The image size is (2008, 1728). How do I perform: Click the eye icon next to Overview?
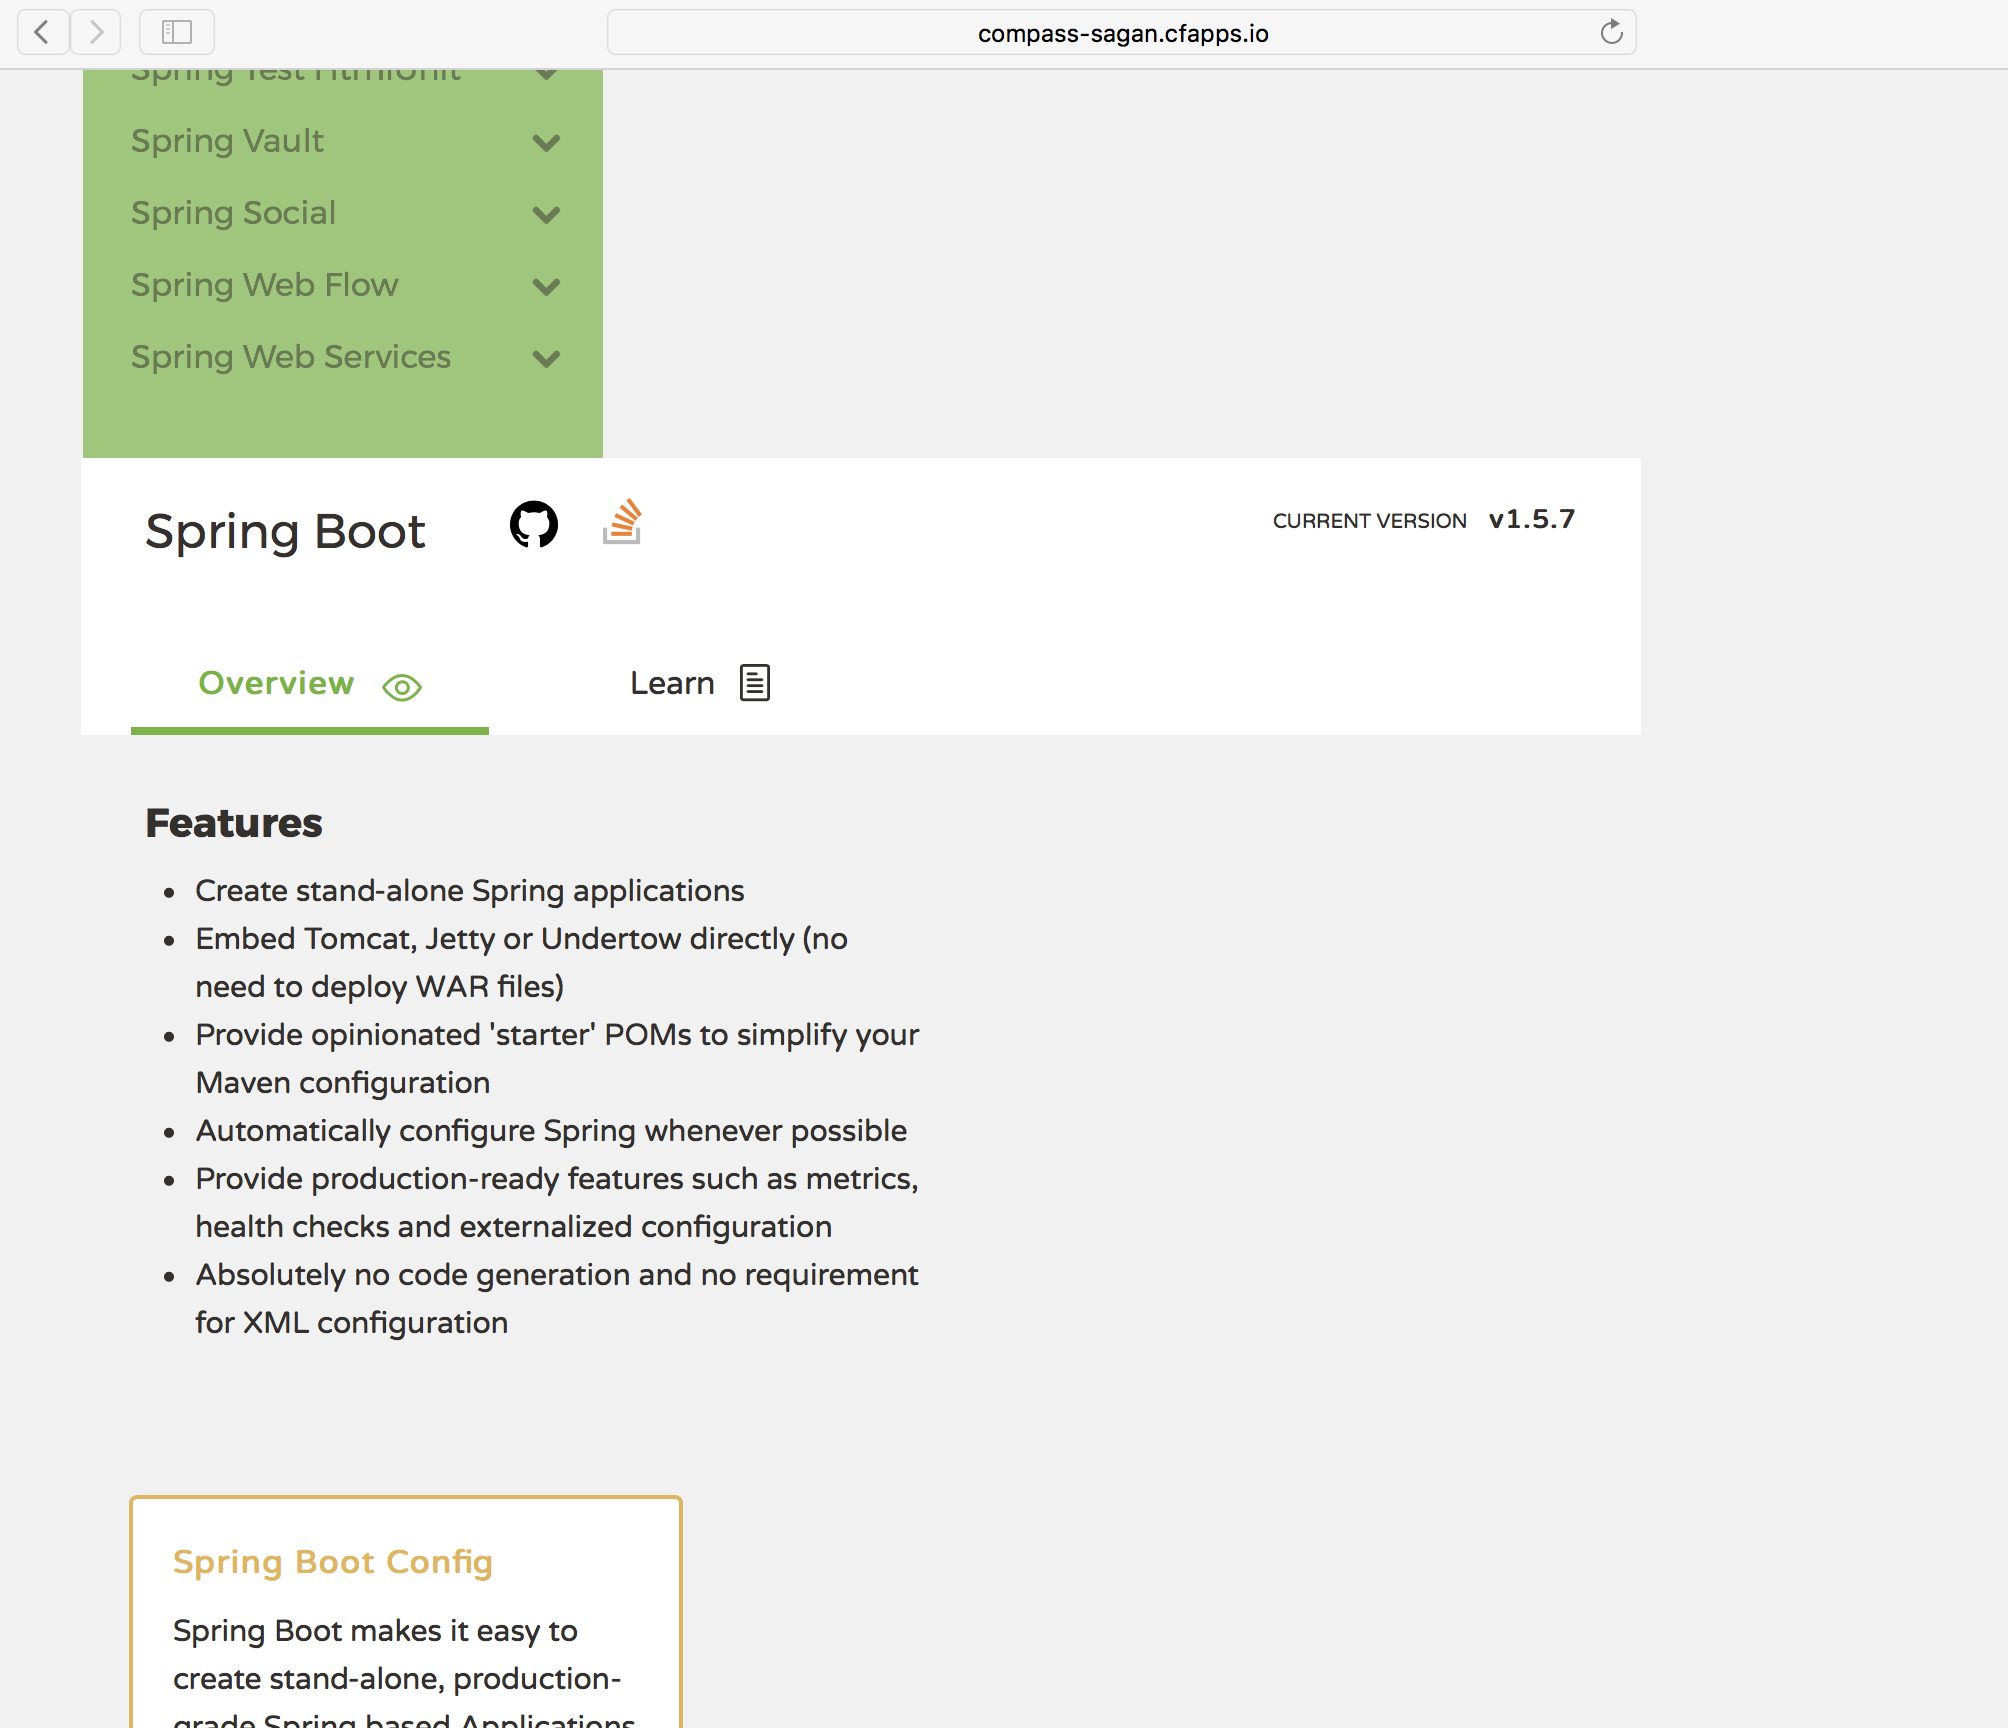click(x=402, y=687)
